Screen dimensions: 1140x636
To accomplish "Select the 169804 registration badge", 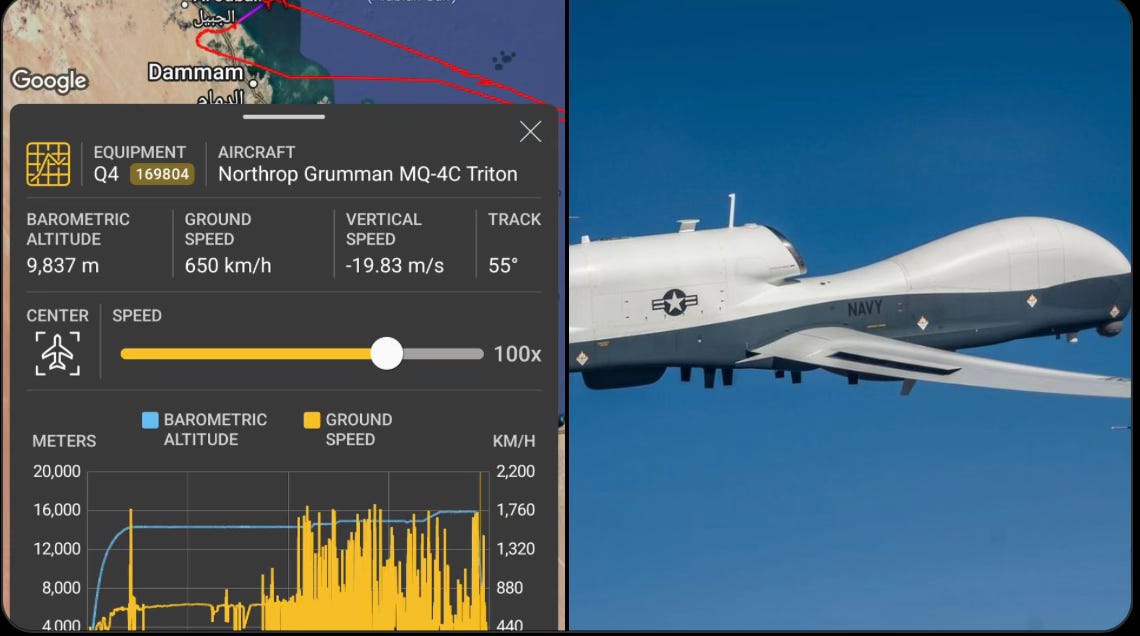I will pyautogui.click(x=162, y=174).
